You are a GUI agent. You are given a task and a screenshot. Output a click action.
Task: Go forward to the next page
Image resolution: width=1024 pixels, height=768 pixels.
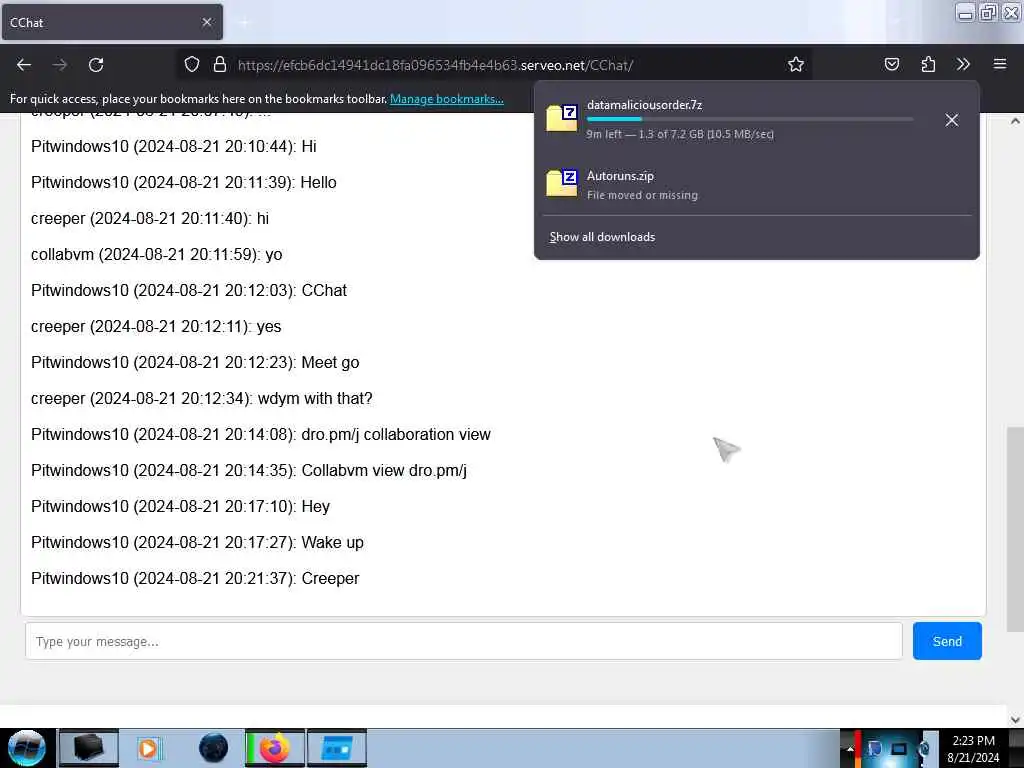60,65
